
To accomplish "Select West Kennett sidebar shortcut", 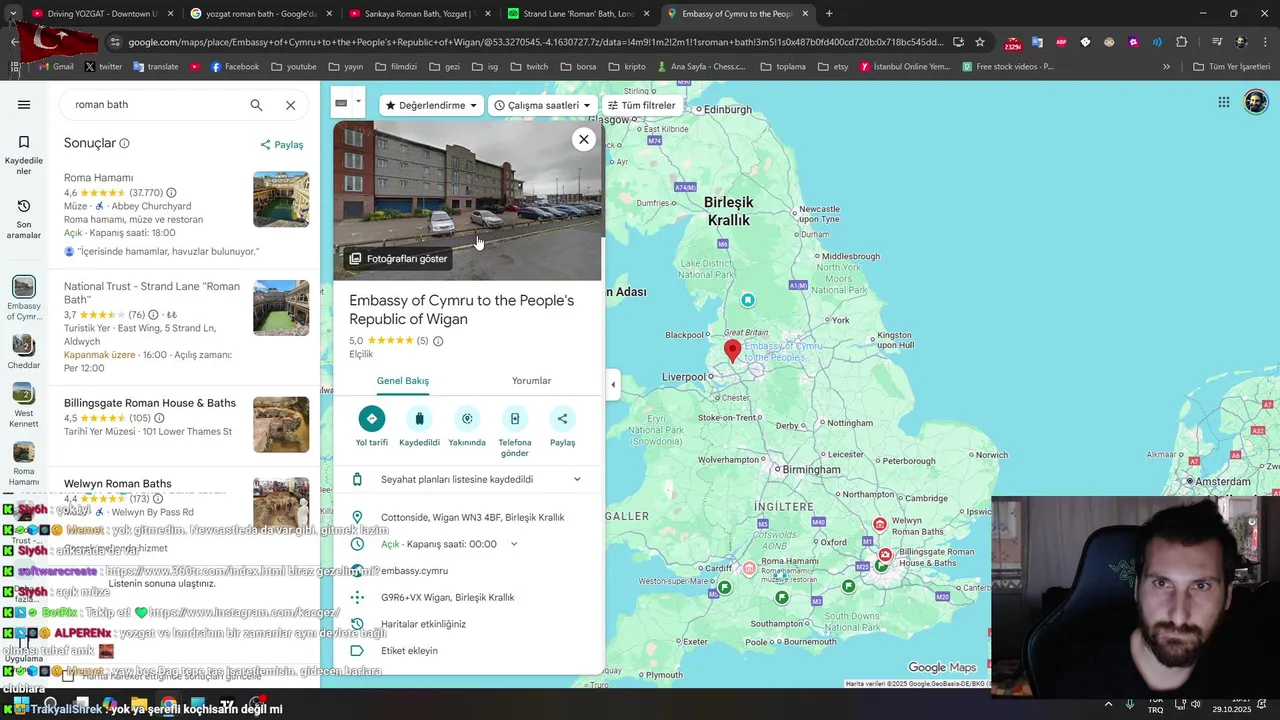I will (x=24, y=406).
